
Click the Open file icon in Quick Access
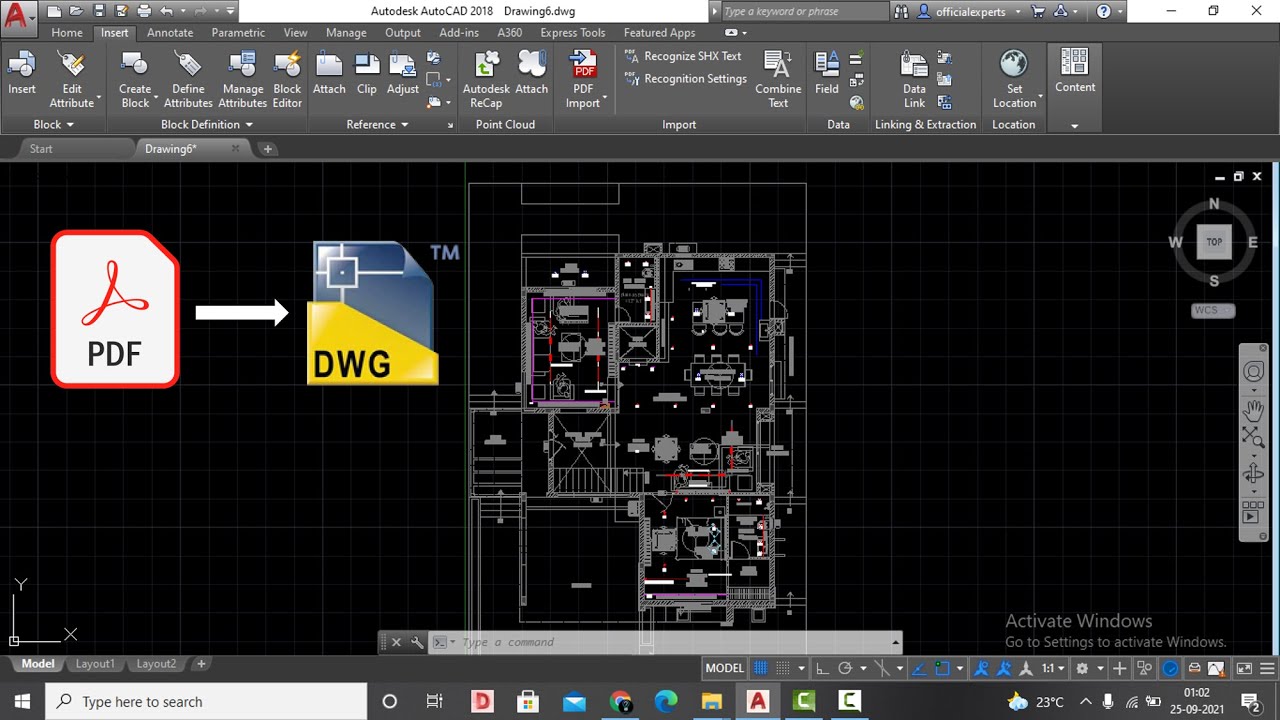point(76,11)
